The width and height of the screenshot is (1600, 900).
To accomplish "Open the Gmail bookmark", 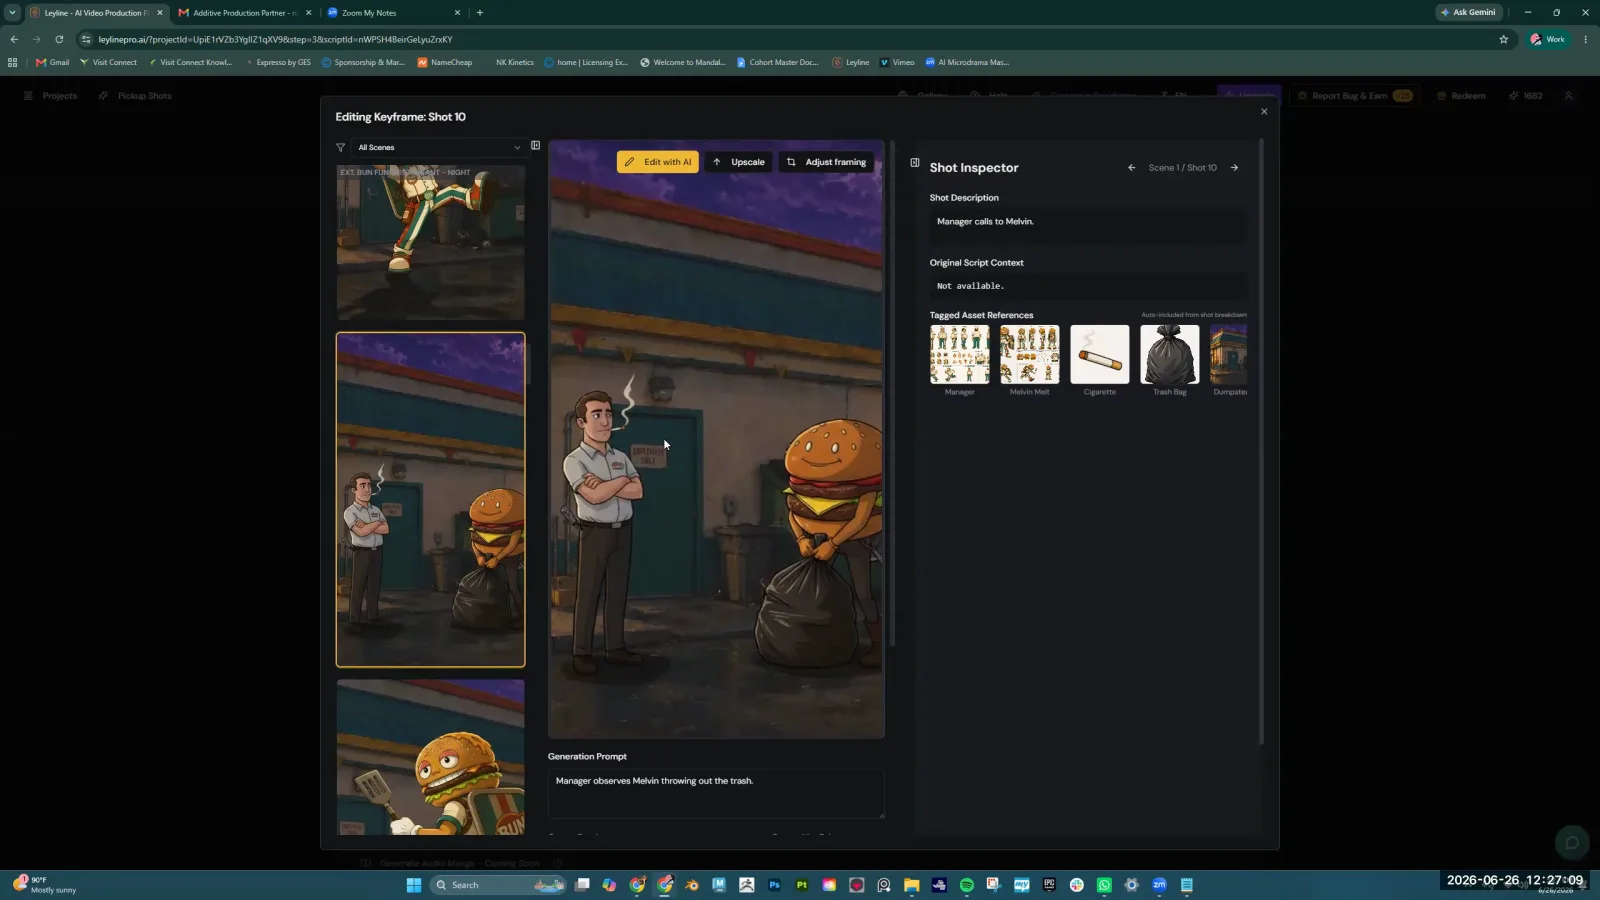I will coord(53,62).
